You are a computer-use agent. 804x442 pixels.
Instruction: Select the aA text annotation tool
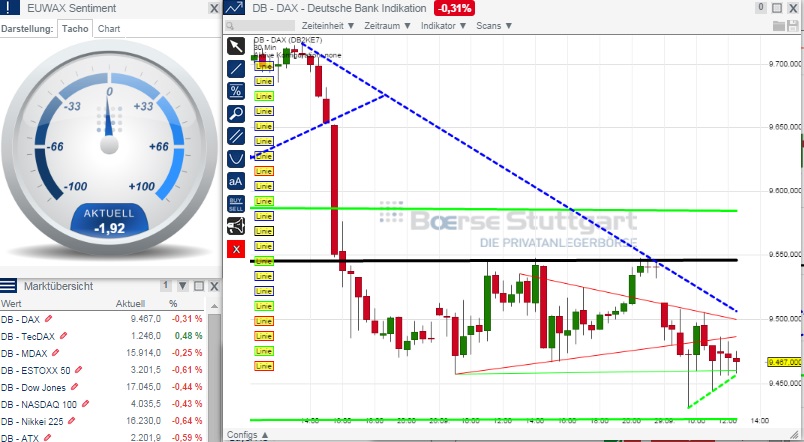coord(236,182)
